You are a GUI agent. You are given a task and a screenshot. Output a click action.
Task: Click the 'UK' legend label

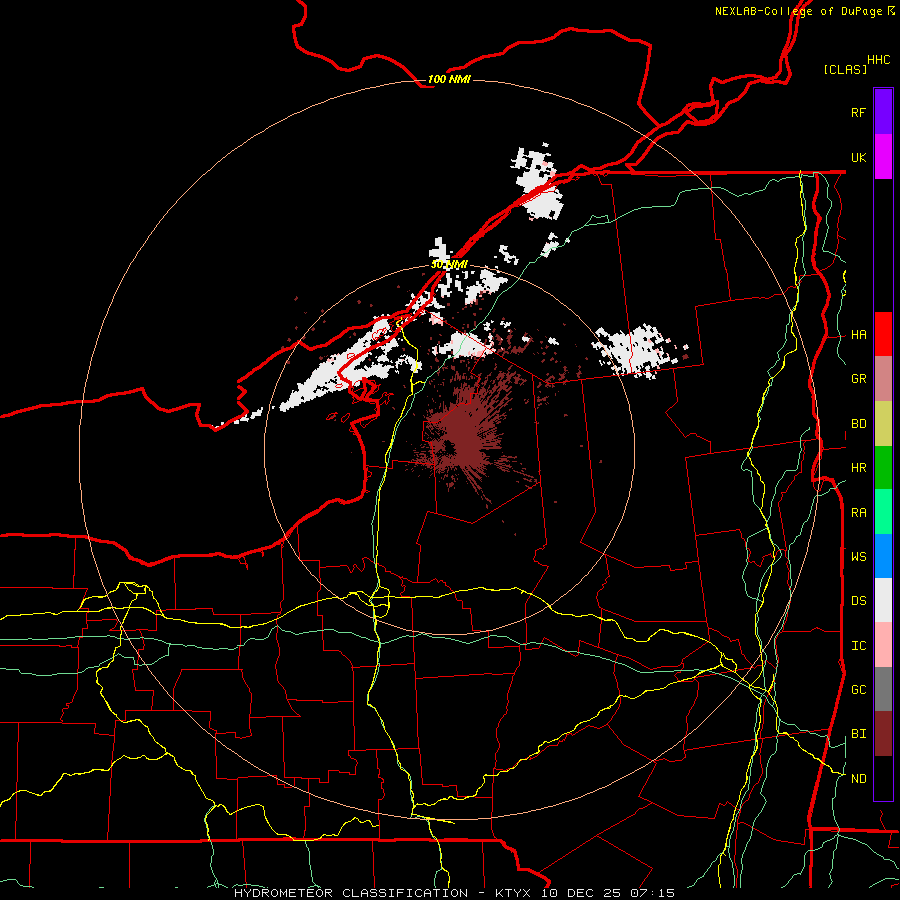[858, 157]
